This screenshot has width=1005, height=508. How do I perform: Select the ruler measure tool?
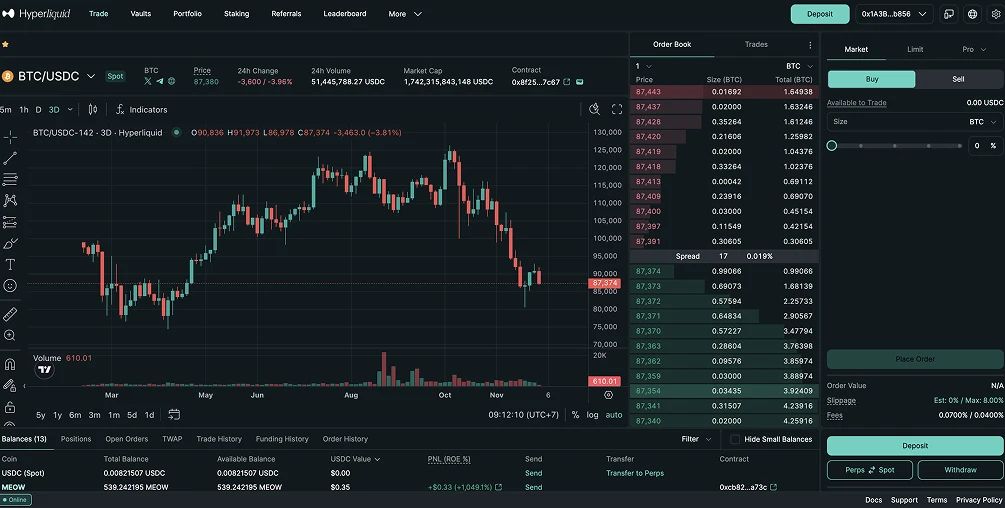(10, 314)
